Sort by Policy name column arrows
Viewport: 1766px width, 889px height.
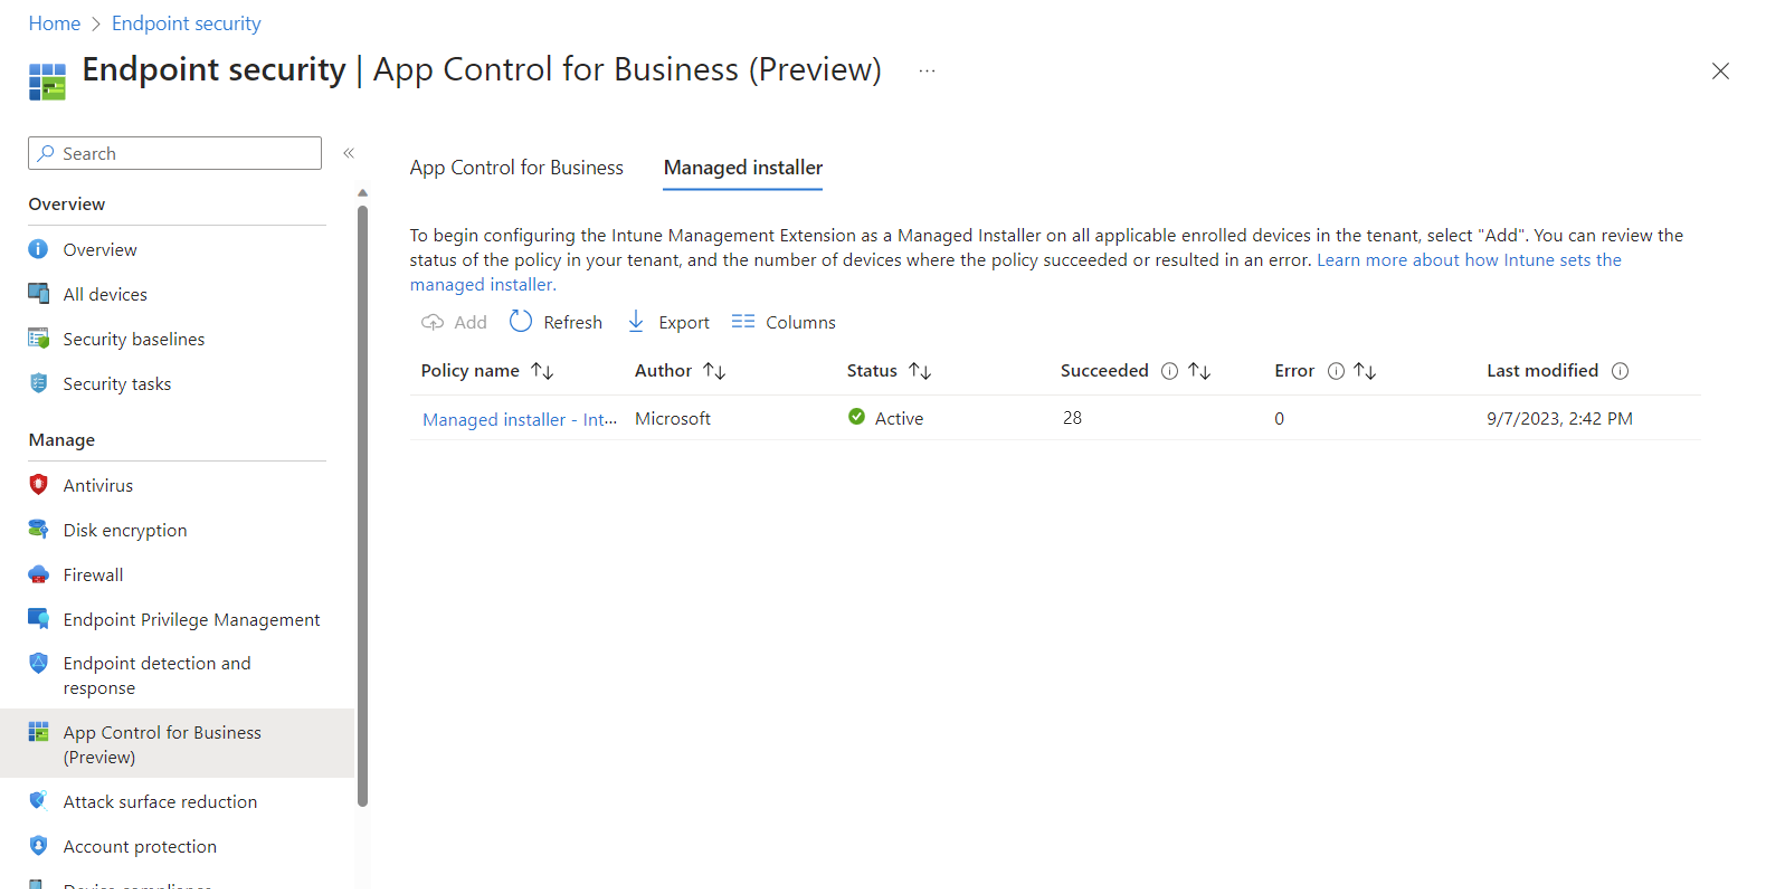point(542,371)
